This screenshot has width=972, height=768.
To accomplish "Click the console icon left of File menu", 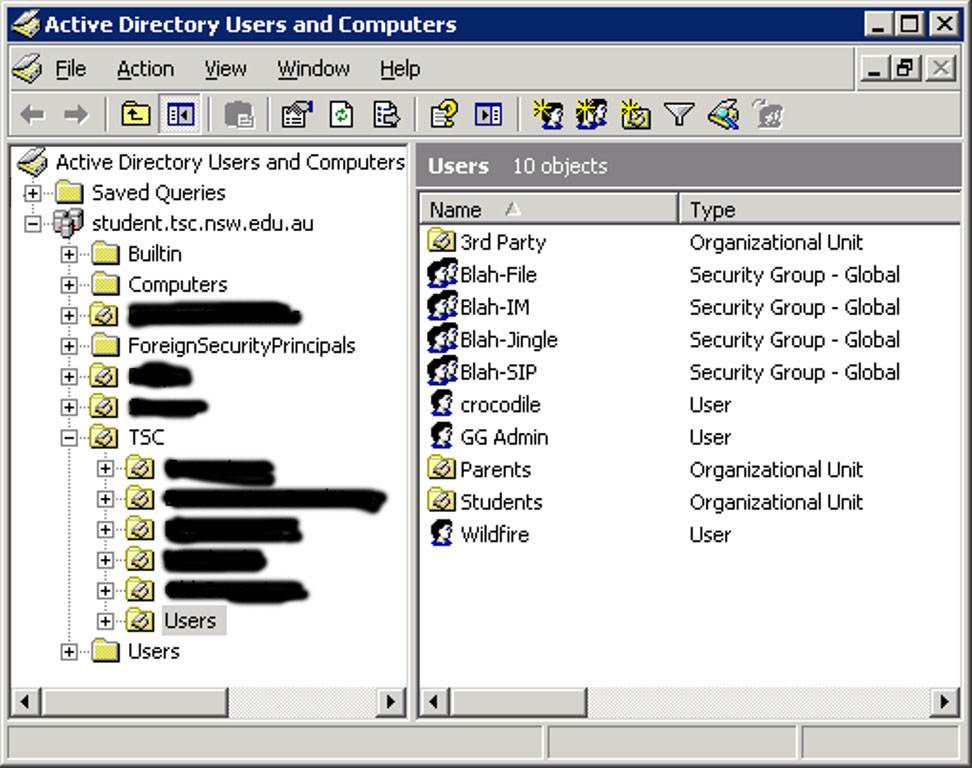I will pyautogui.click(x=27, y=69).
